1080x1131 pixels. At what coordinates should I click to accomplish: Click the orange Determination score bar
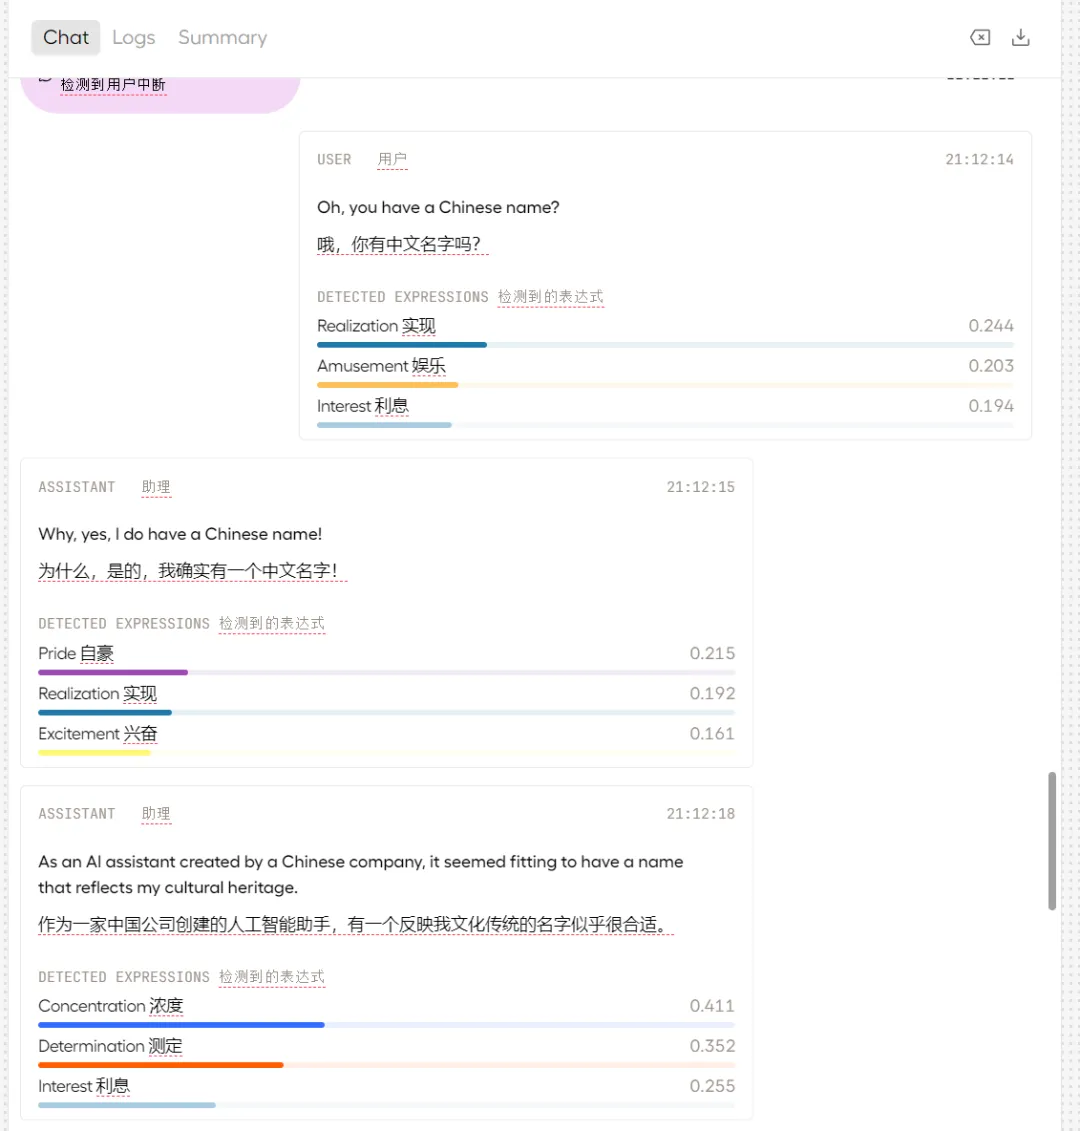coord(160,1065)
